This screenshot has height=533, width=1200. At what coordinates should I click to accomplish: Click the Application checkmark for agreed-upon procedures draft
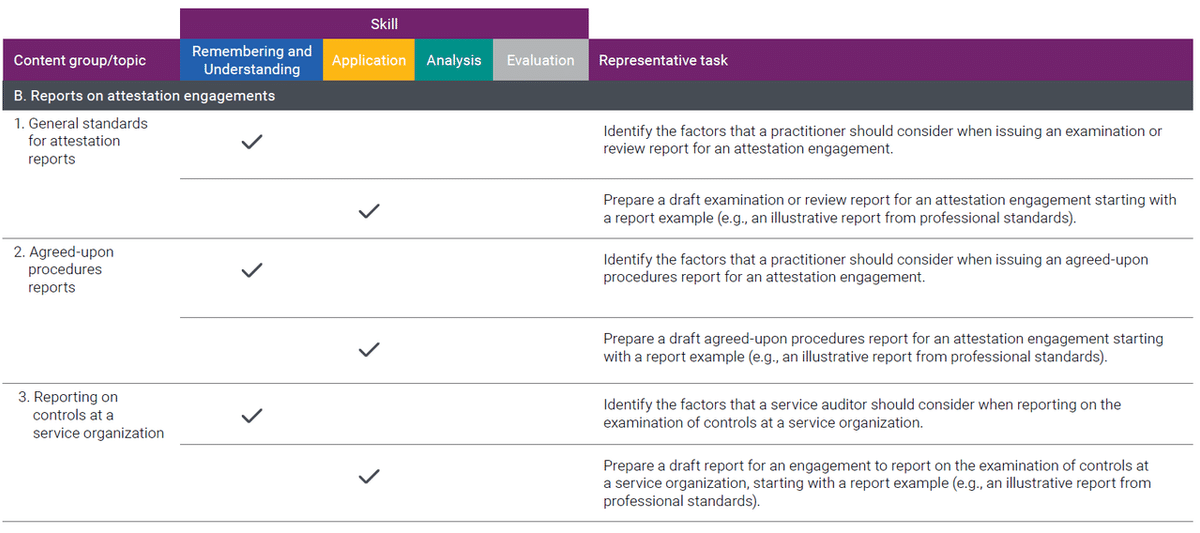[369, 349]
